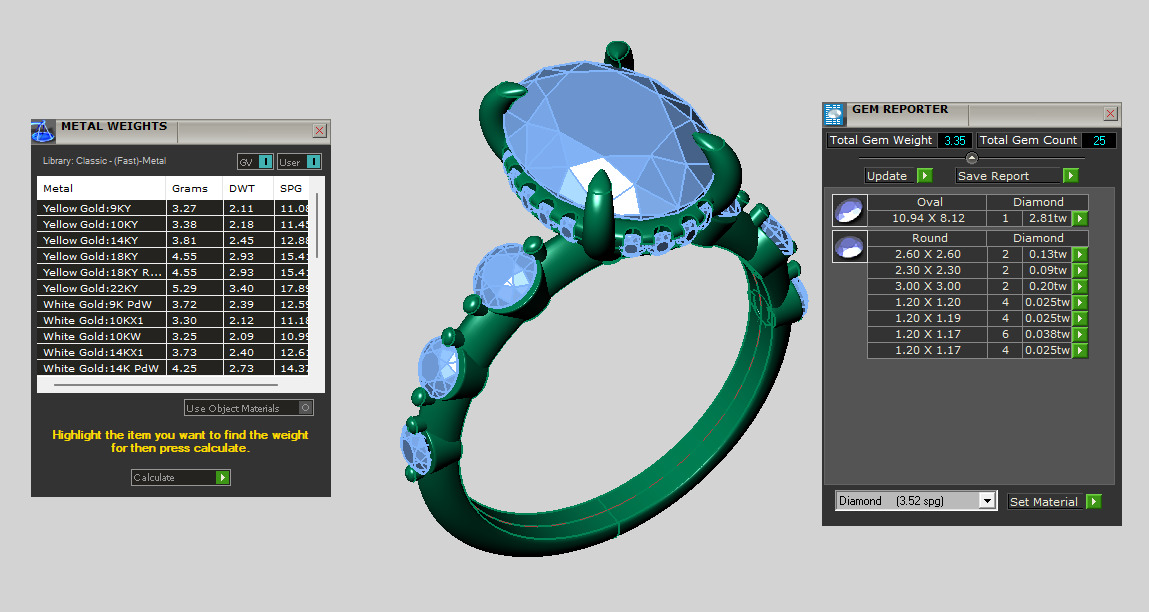Click the 0.038tw weight cell
Screen dimensions: 1149x612
[x=1048, y=335]
